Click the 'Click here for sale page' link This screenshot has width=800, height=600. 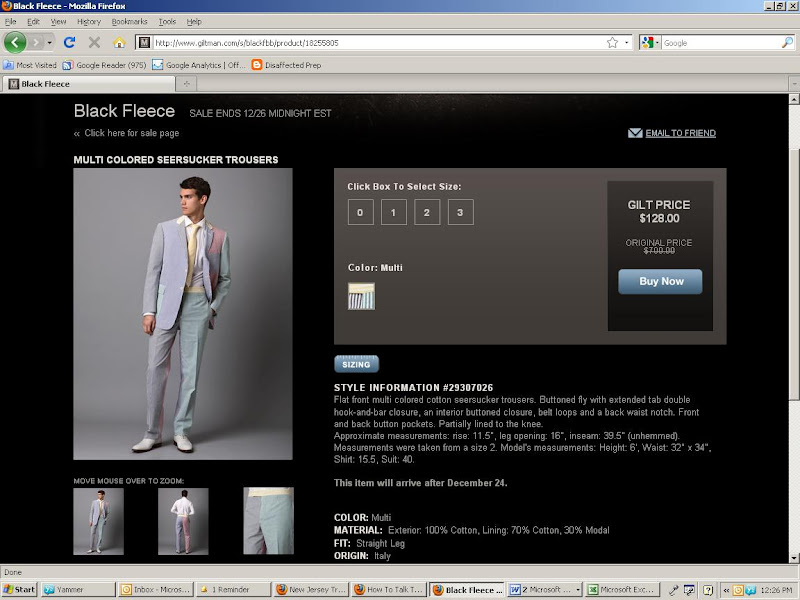coord(131,133)
